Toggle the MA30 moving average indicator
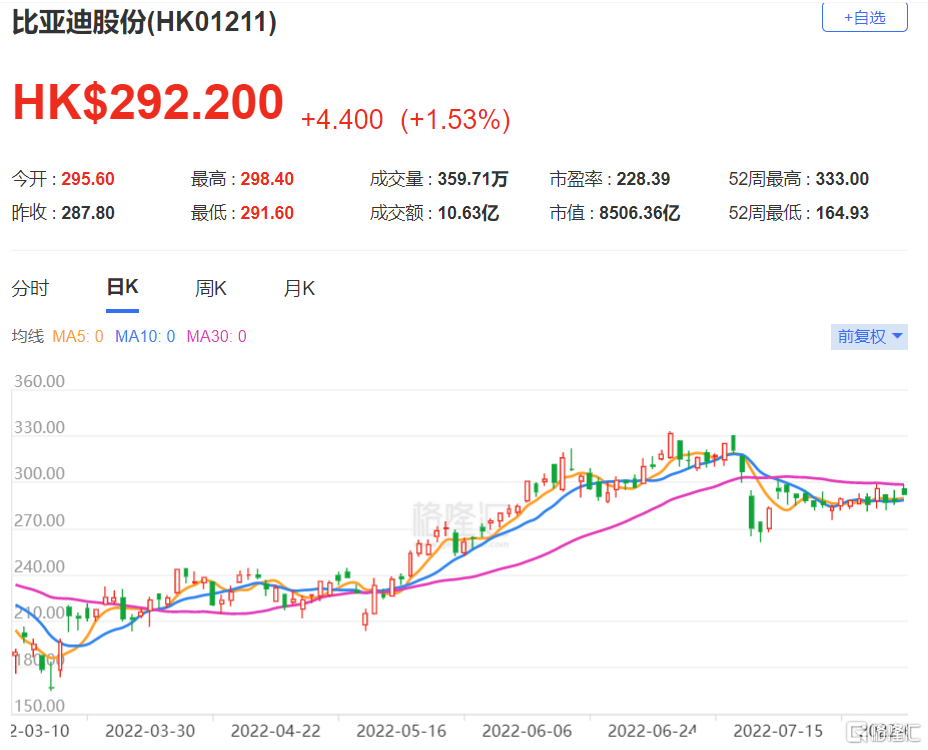Viewport: 928px width, 750px height. 216,337
